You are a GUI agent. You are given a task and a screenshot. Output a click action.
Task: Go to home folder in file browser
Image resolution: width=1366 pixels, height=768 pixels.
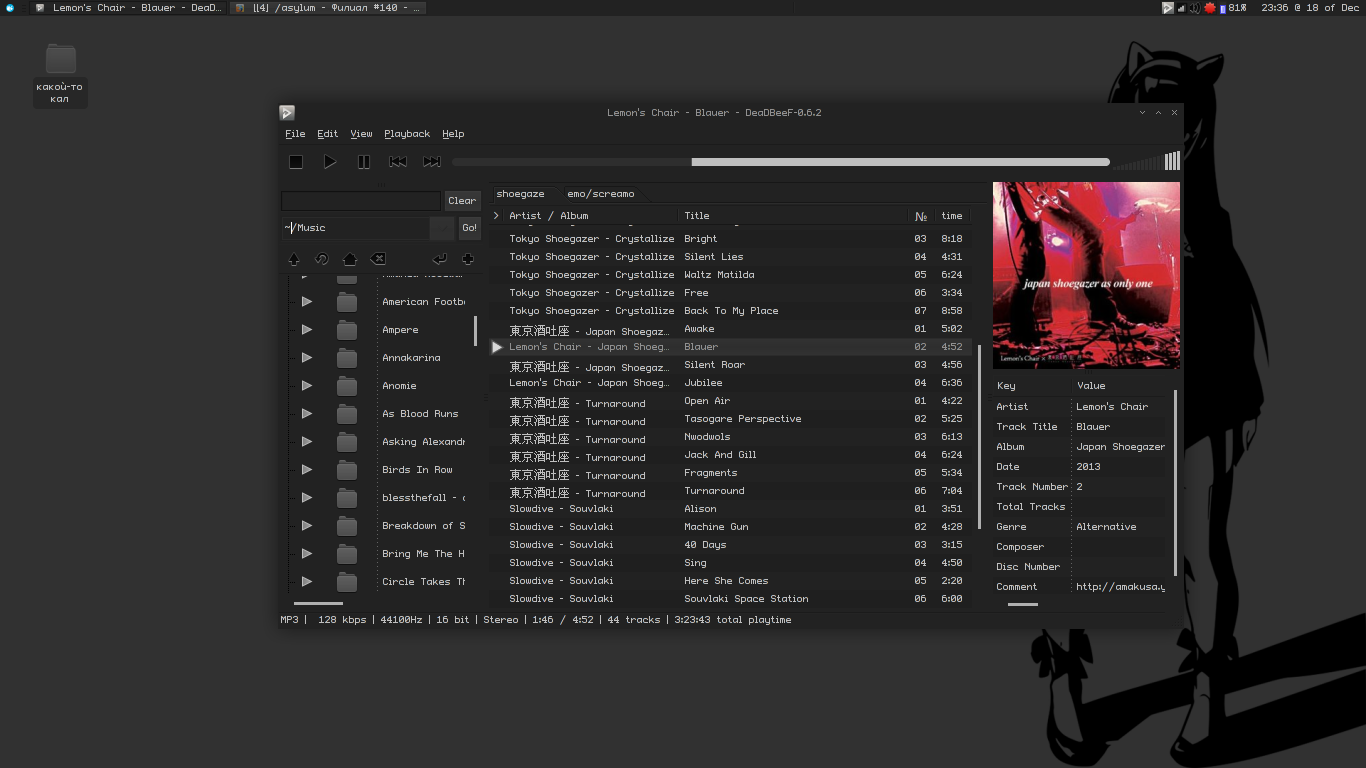coord(350,259)
